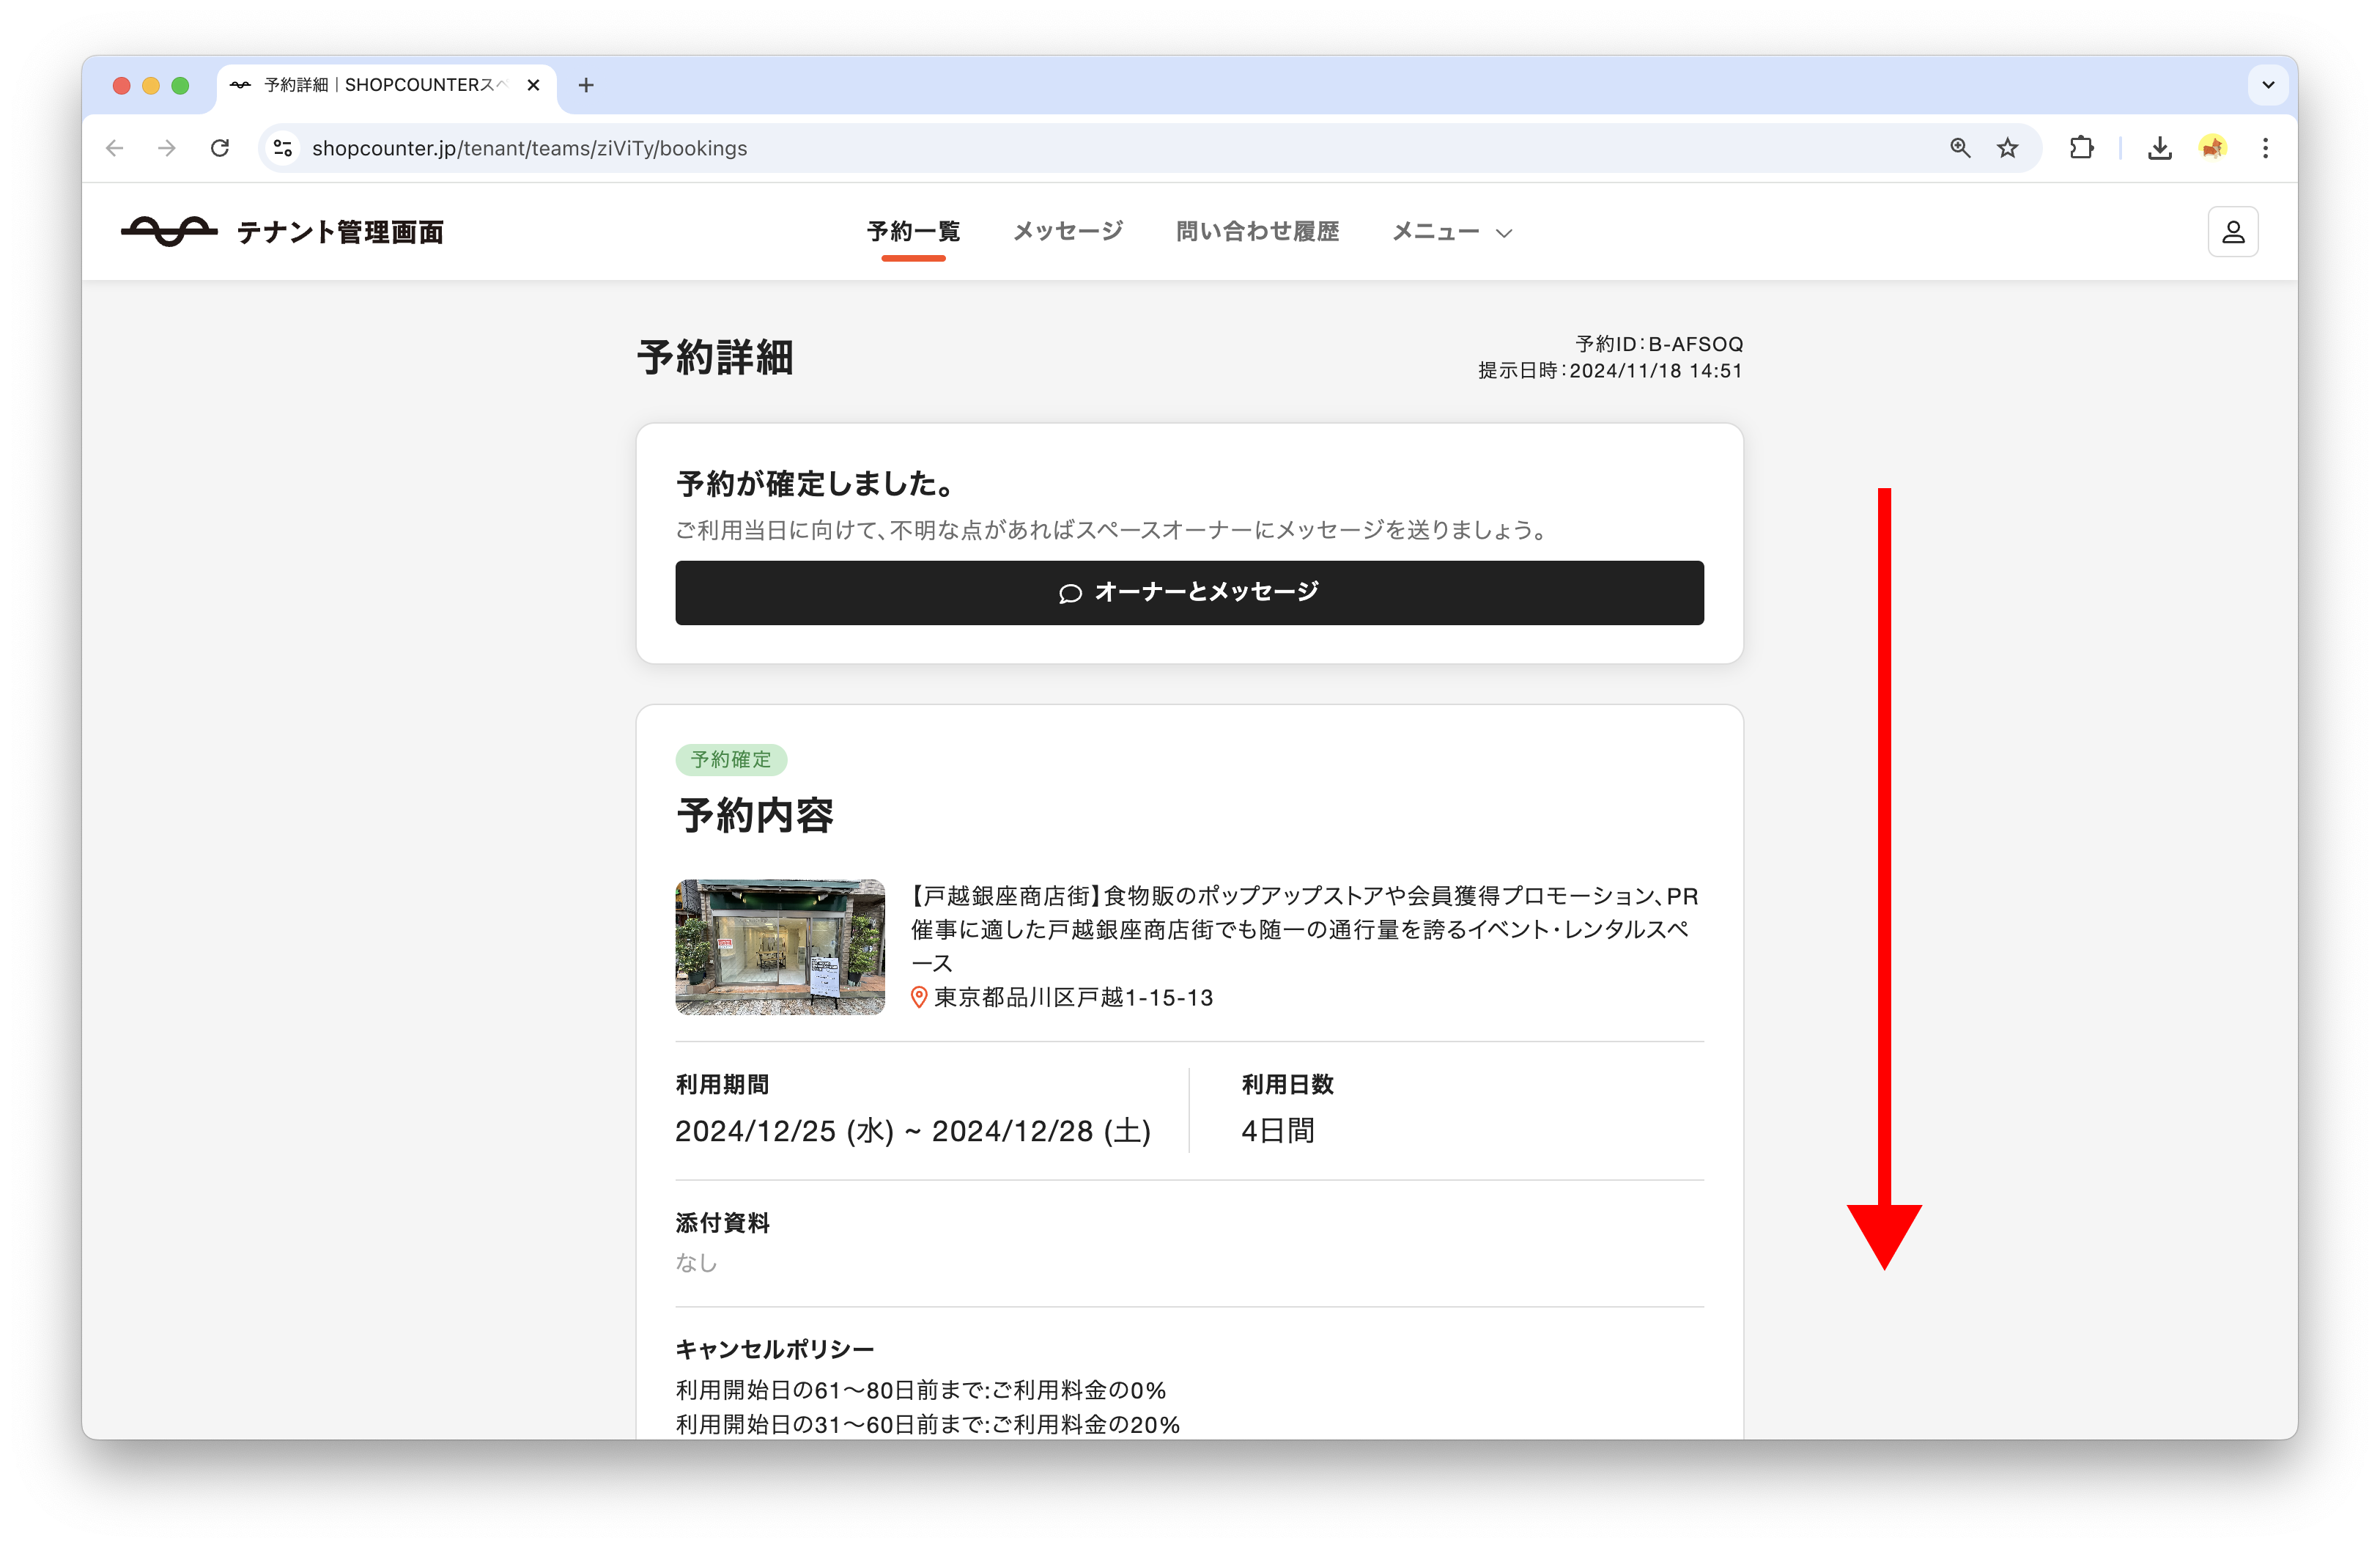Viewport: 2380px width, 1548px height.
Task: Open the browser extensions puzzle icon
Action: pos(2081,148)
